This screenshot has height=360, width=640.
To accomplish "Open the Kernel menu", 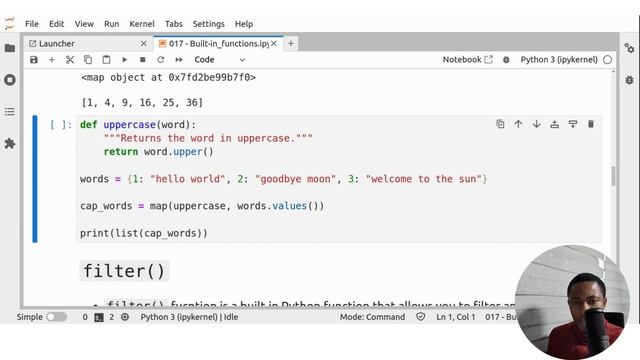I will [x=142, y=24].
